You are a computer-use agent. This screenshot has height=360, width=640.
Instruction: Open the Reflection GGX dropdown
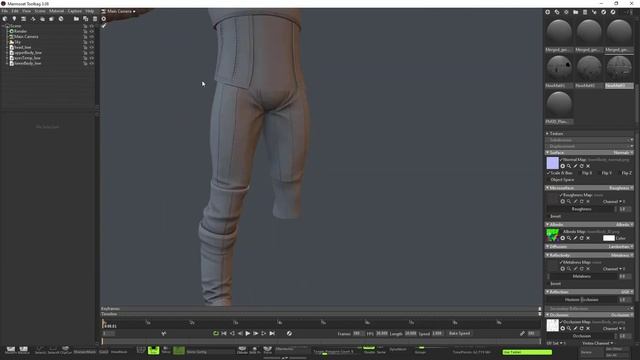click(627, 292)
